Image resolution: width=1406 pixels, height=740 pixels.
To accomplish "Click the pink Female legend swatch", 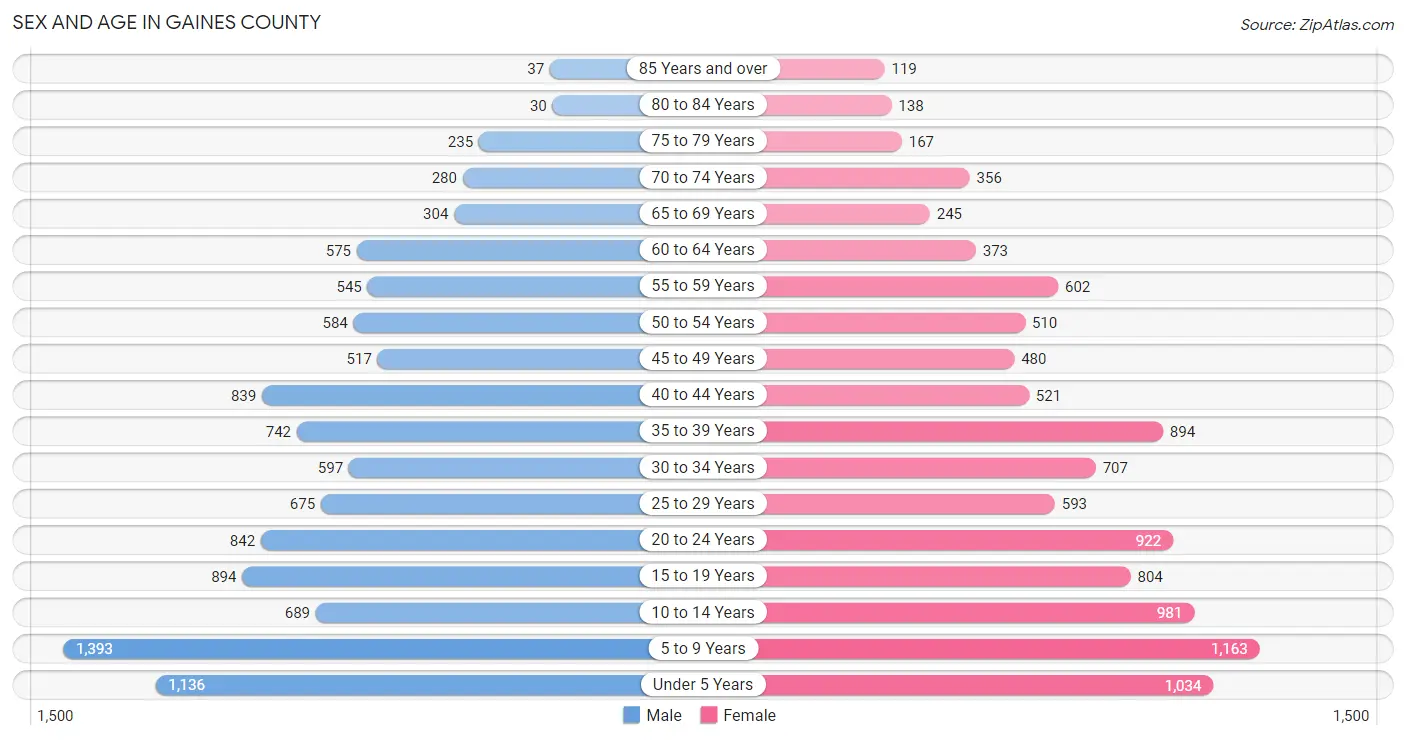I will (x=709, y=715).
